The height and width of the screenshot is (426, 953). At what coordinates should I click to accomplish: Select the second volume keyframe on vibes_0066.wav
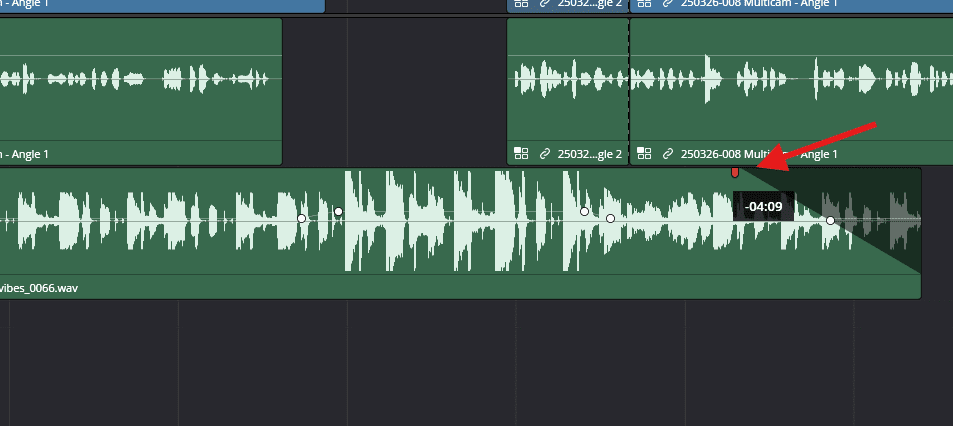coord(339,211)
